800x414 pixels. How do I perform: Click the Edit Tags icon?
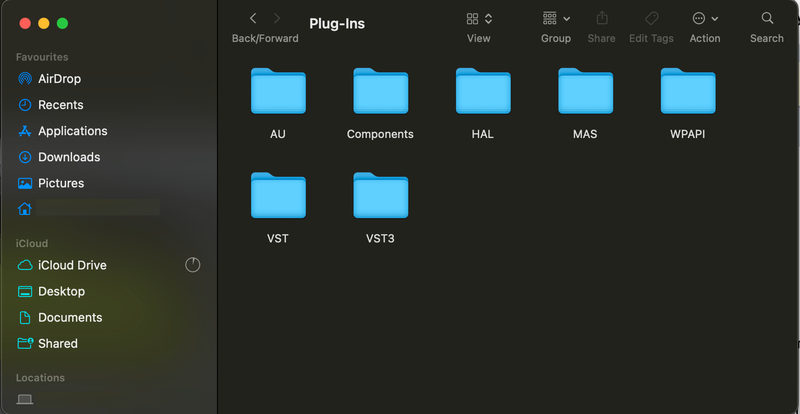651,18
